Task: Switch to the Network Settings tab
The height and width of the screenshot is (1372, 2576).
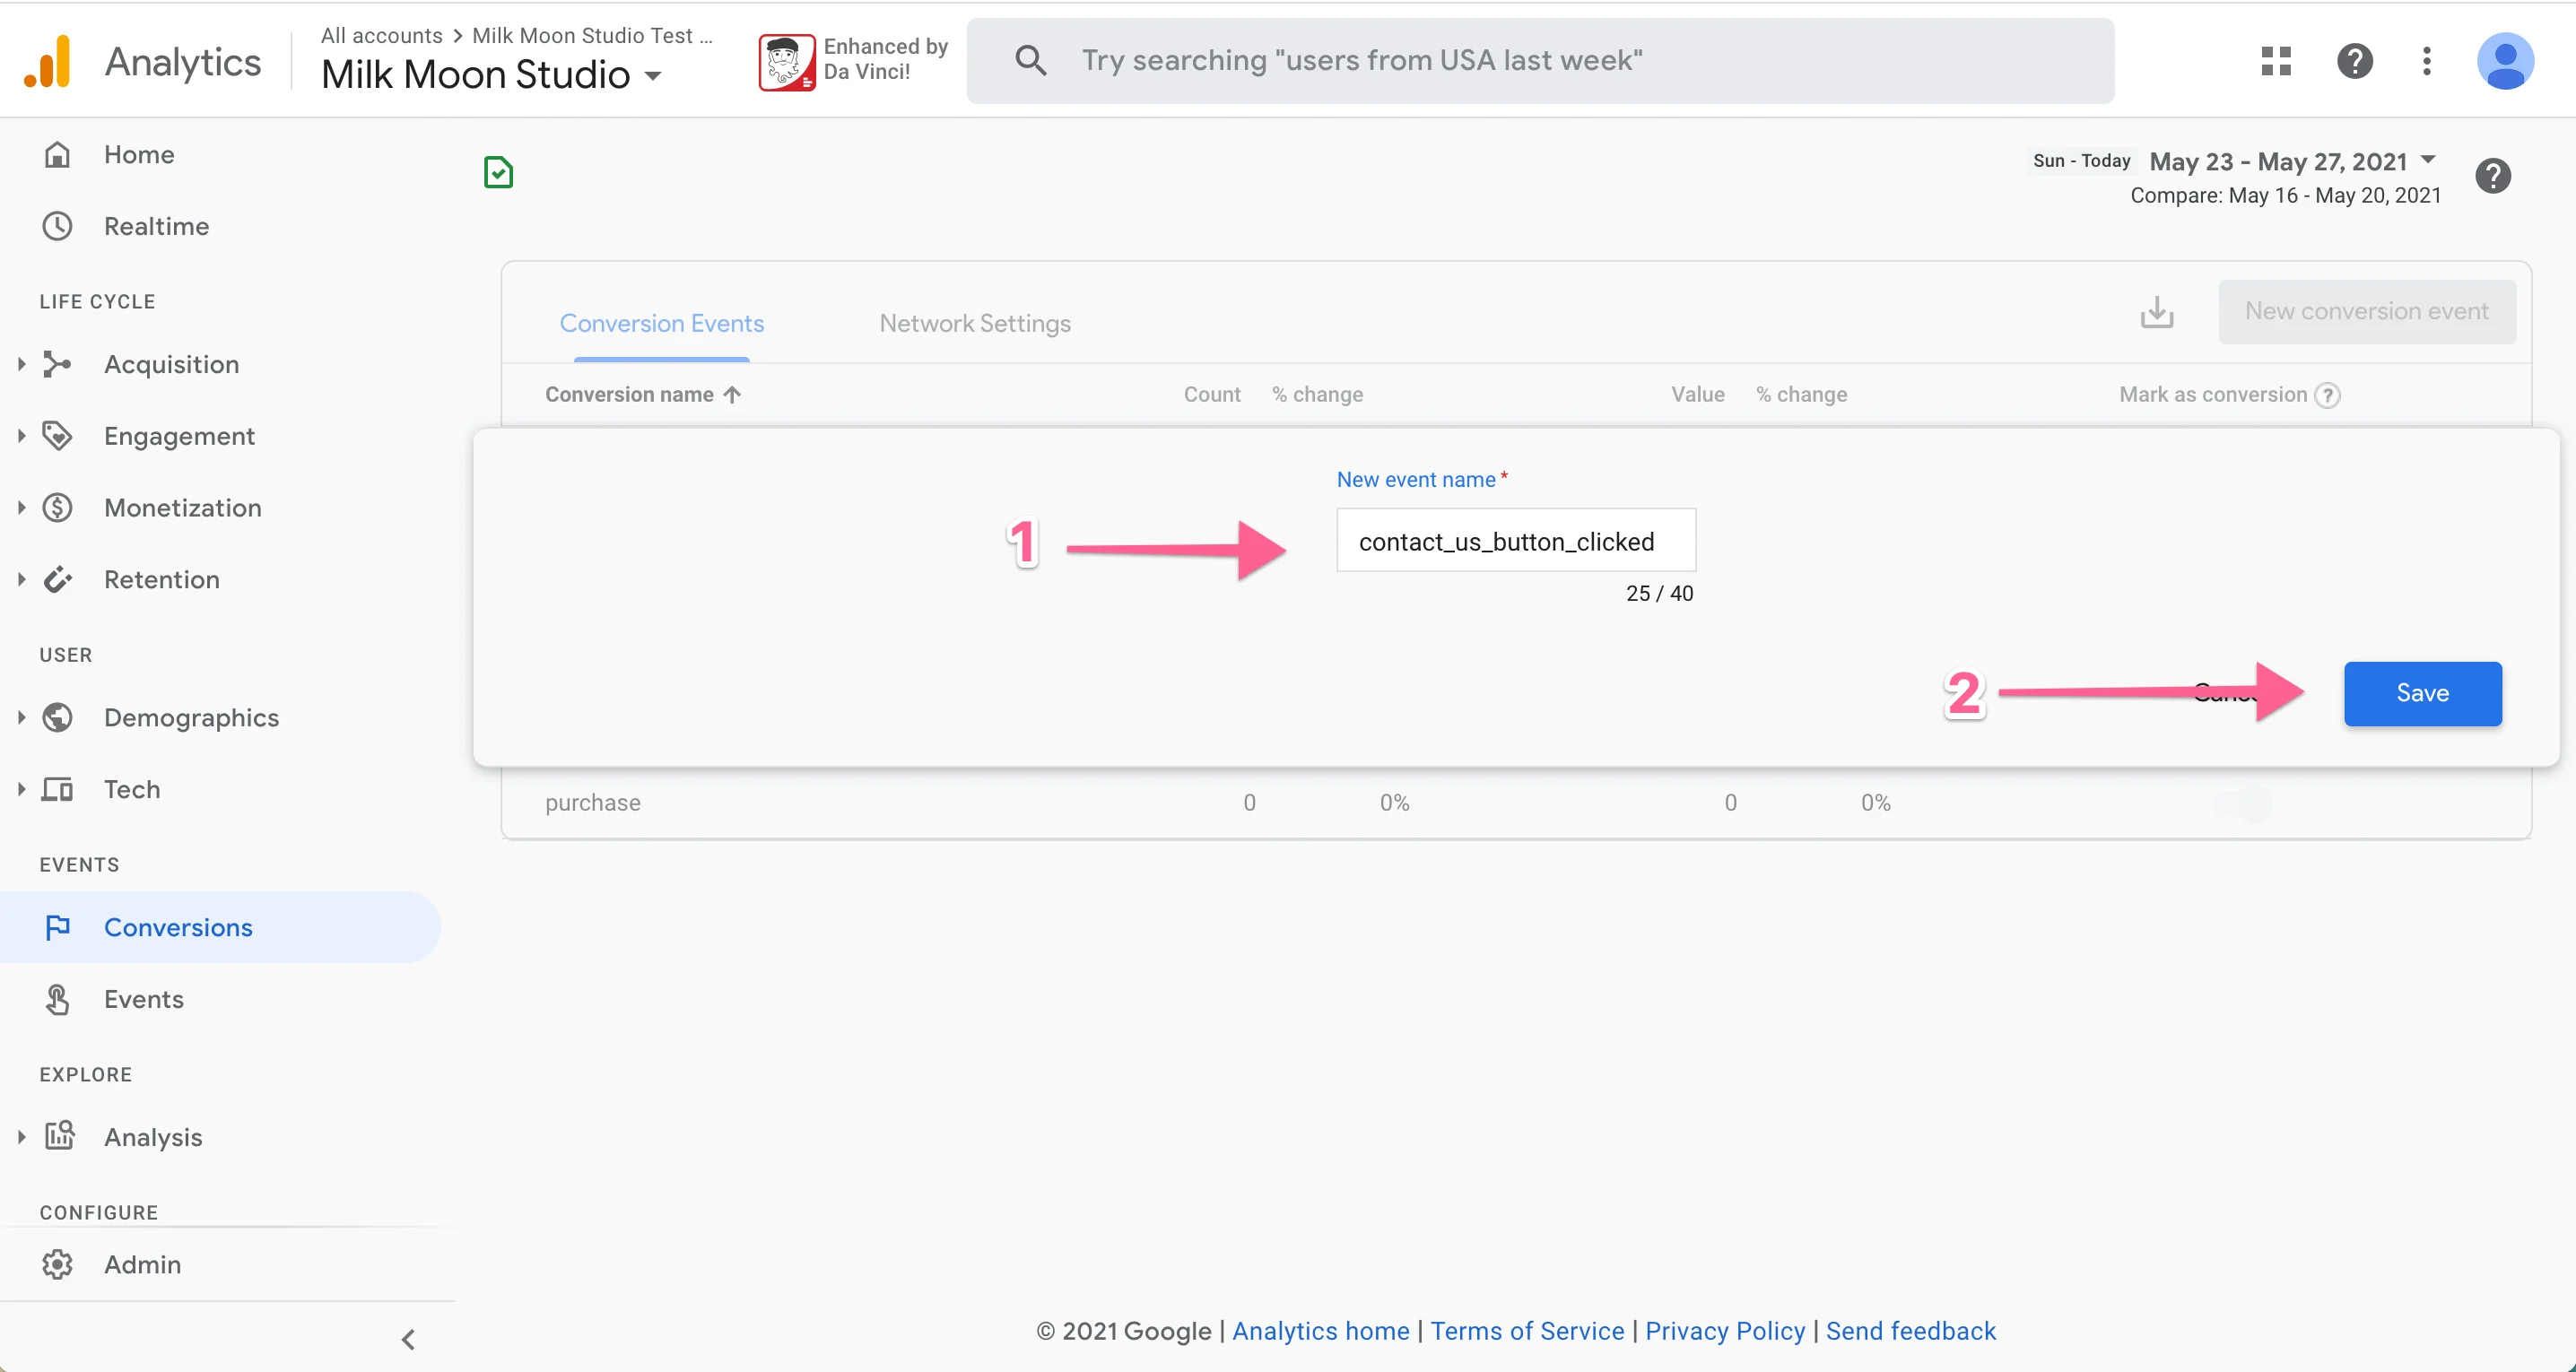Action: (x=975, y=323)
